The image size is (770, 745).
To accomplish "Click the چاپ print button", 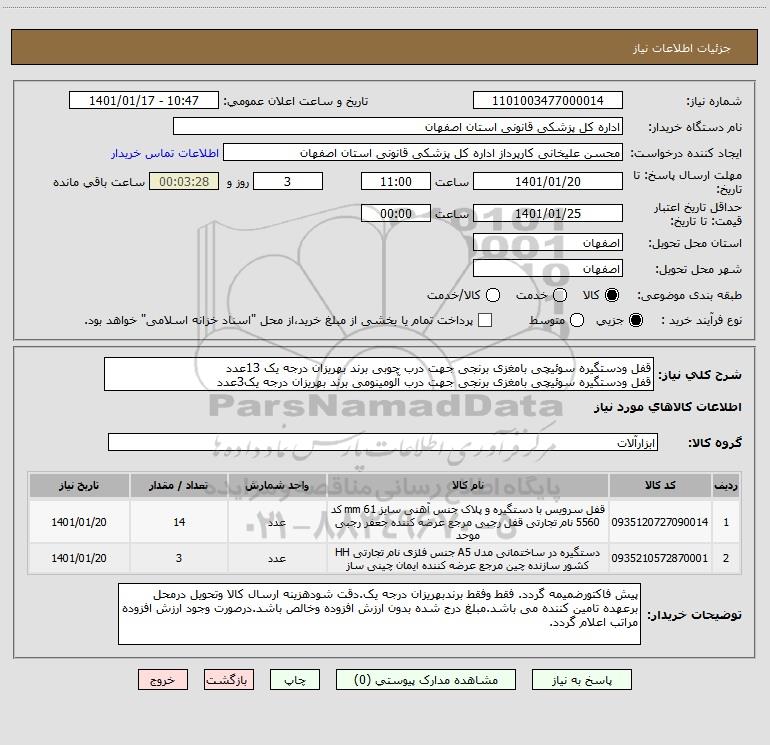I will pos(295,680).
